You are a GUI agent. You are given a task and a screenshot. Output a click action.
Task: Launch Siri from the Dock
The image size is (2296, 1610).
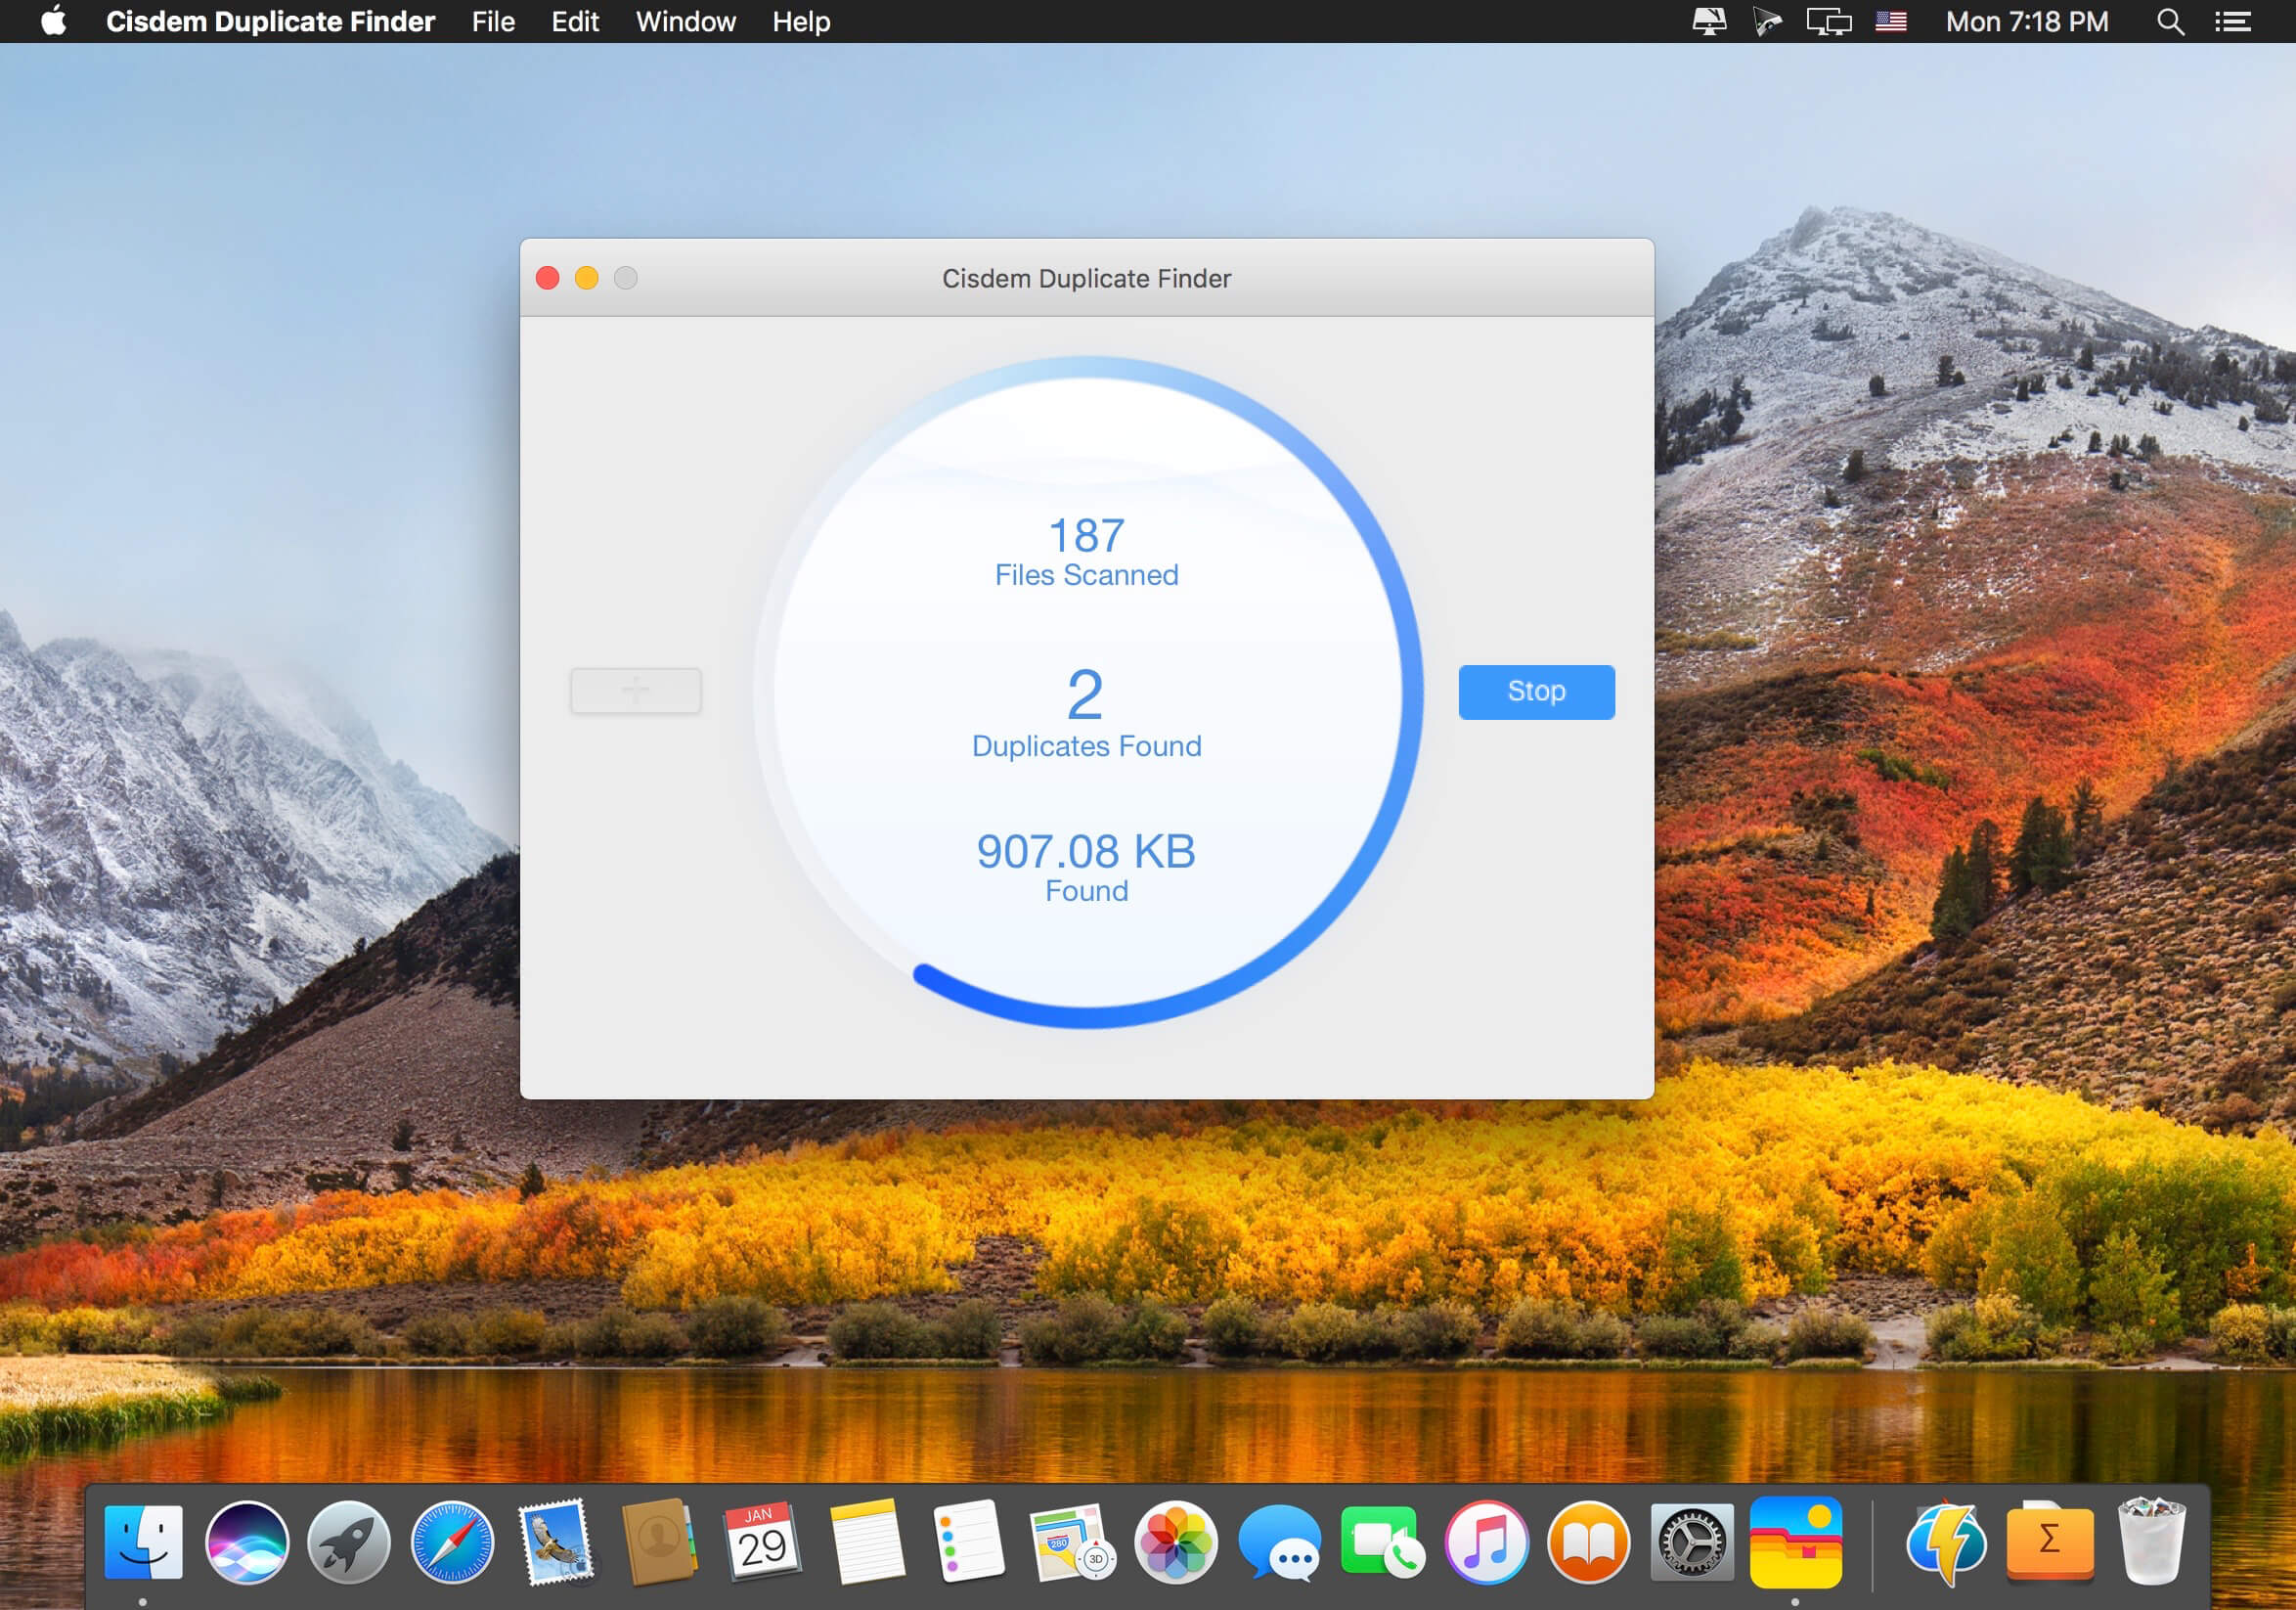coord(246,1543)
